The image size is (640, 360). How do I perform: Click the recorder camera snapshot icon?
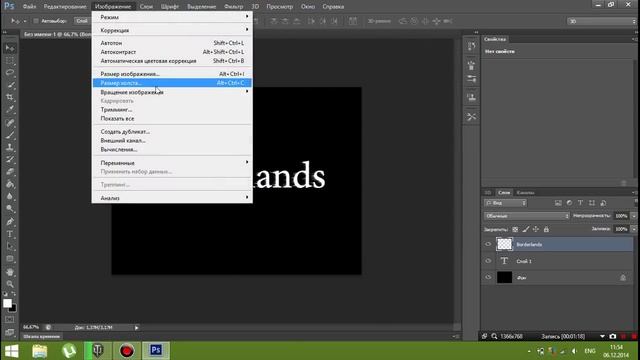pos(613,336)
